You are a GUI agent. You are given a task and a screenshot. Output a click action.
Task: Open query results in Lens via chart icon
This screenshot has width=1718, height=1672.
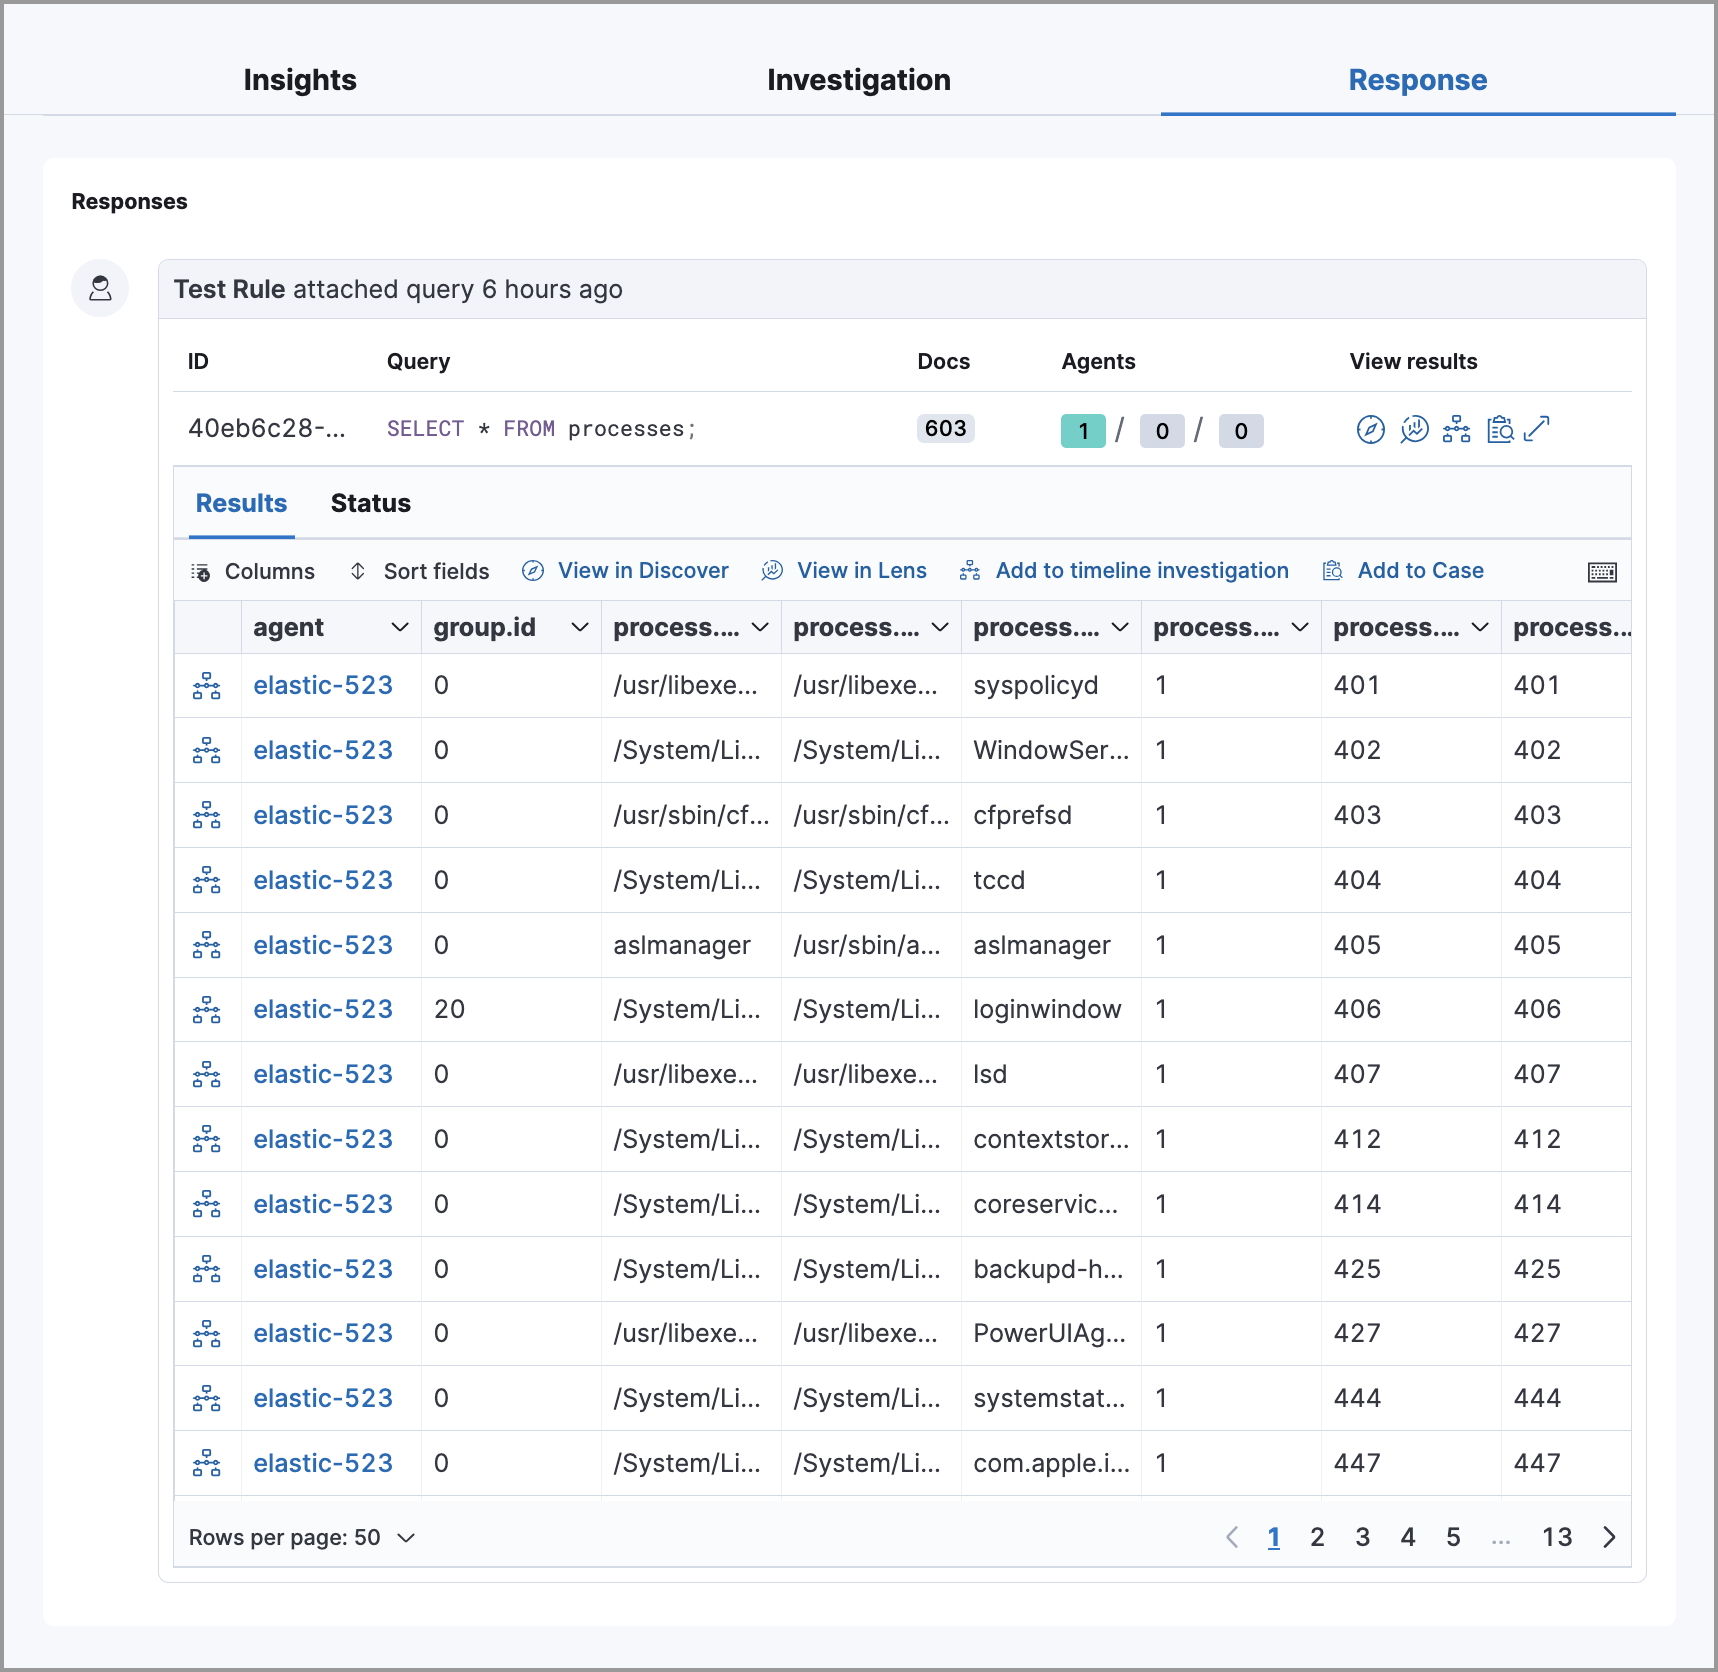point(1413,429)
